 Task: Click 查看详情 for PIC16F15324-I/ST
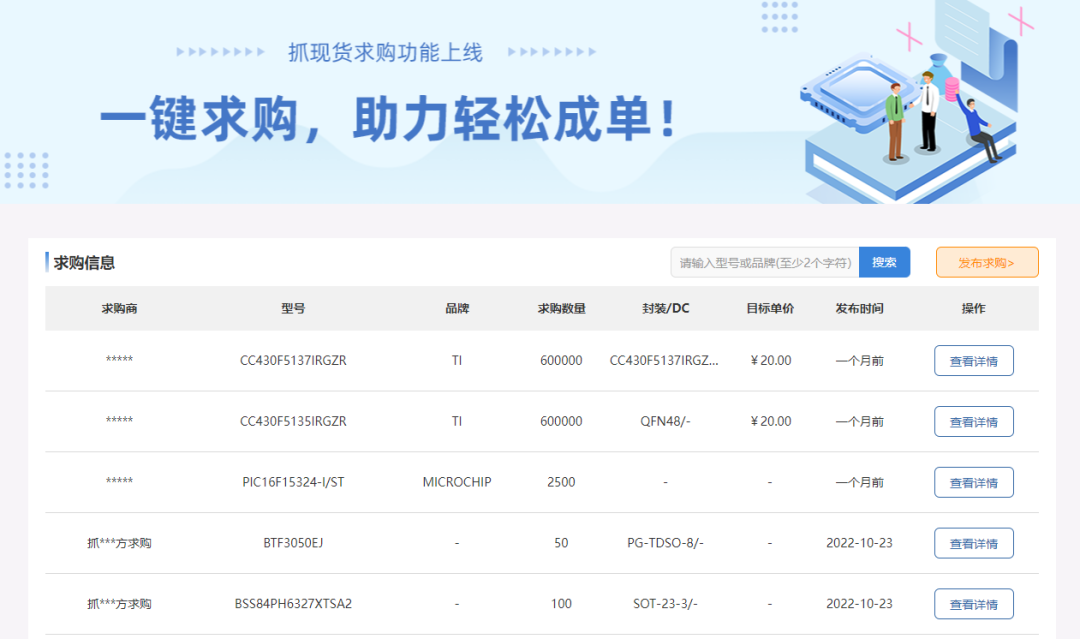coord(973,482)
